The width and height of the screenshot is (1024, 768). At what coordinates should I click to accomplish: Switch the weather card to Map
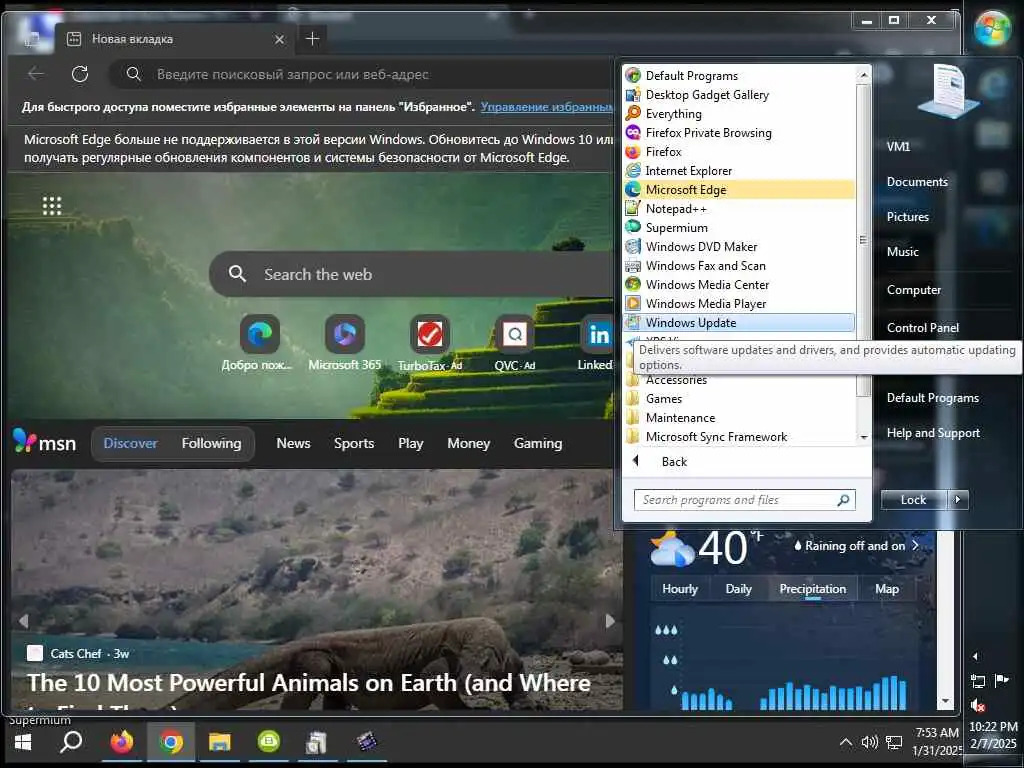click(887, 588)
